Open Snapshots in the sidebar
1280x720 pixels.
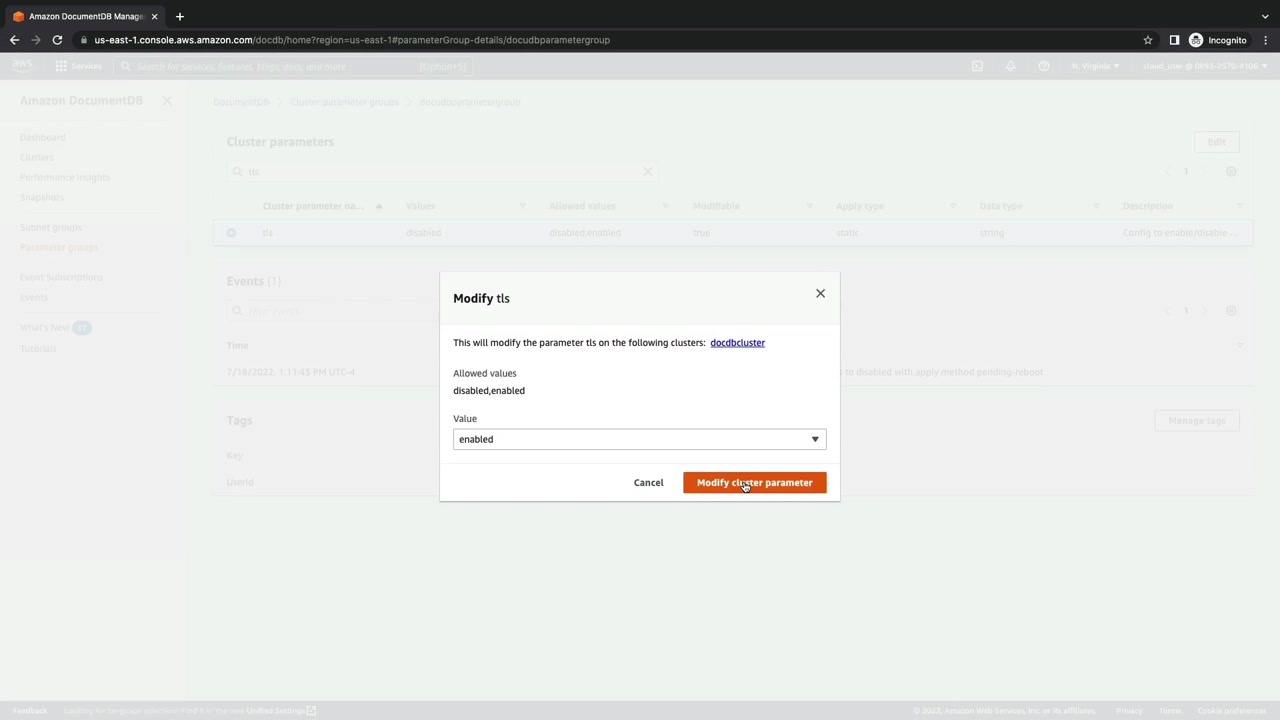(42, 197)
